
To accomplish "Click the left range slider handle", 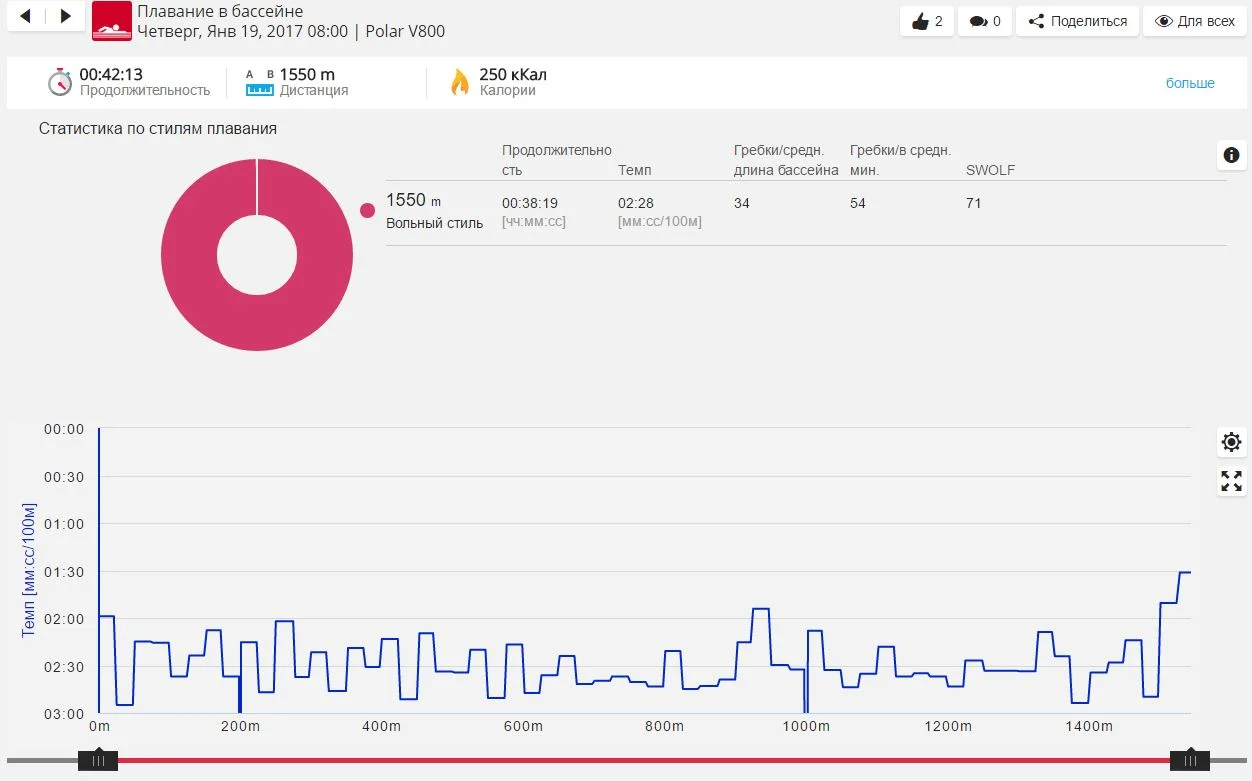I will pos(98,761).
